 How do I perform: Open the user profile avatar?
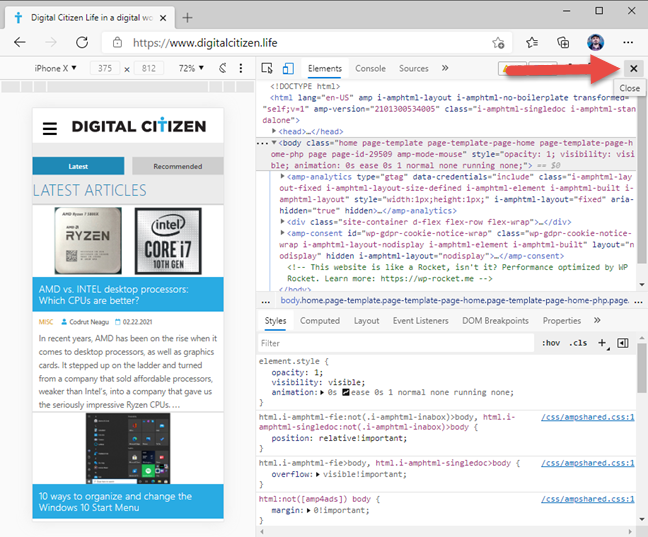coord(595,42)
